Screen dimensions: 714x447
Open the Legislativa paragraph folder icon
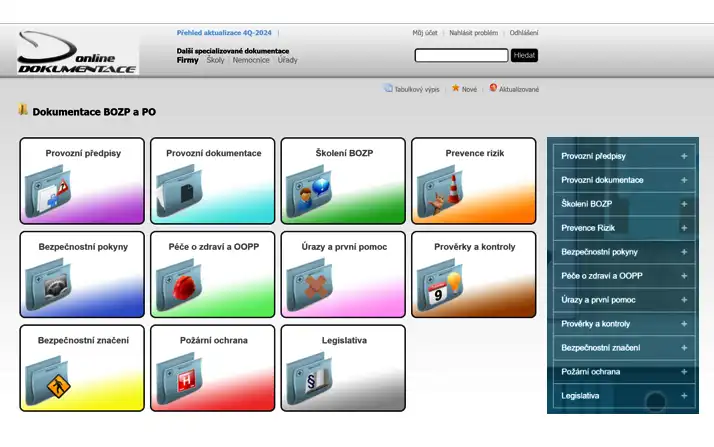coord(309,379)
